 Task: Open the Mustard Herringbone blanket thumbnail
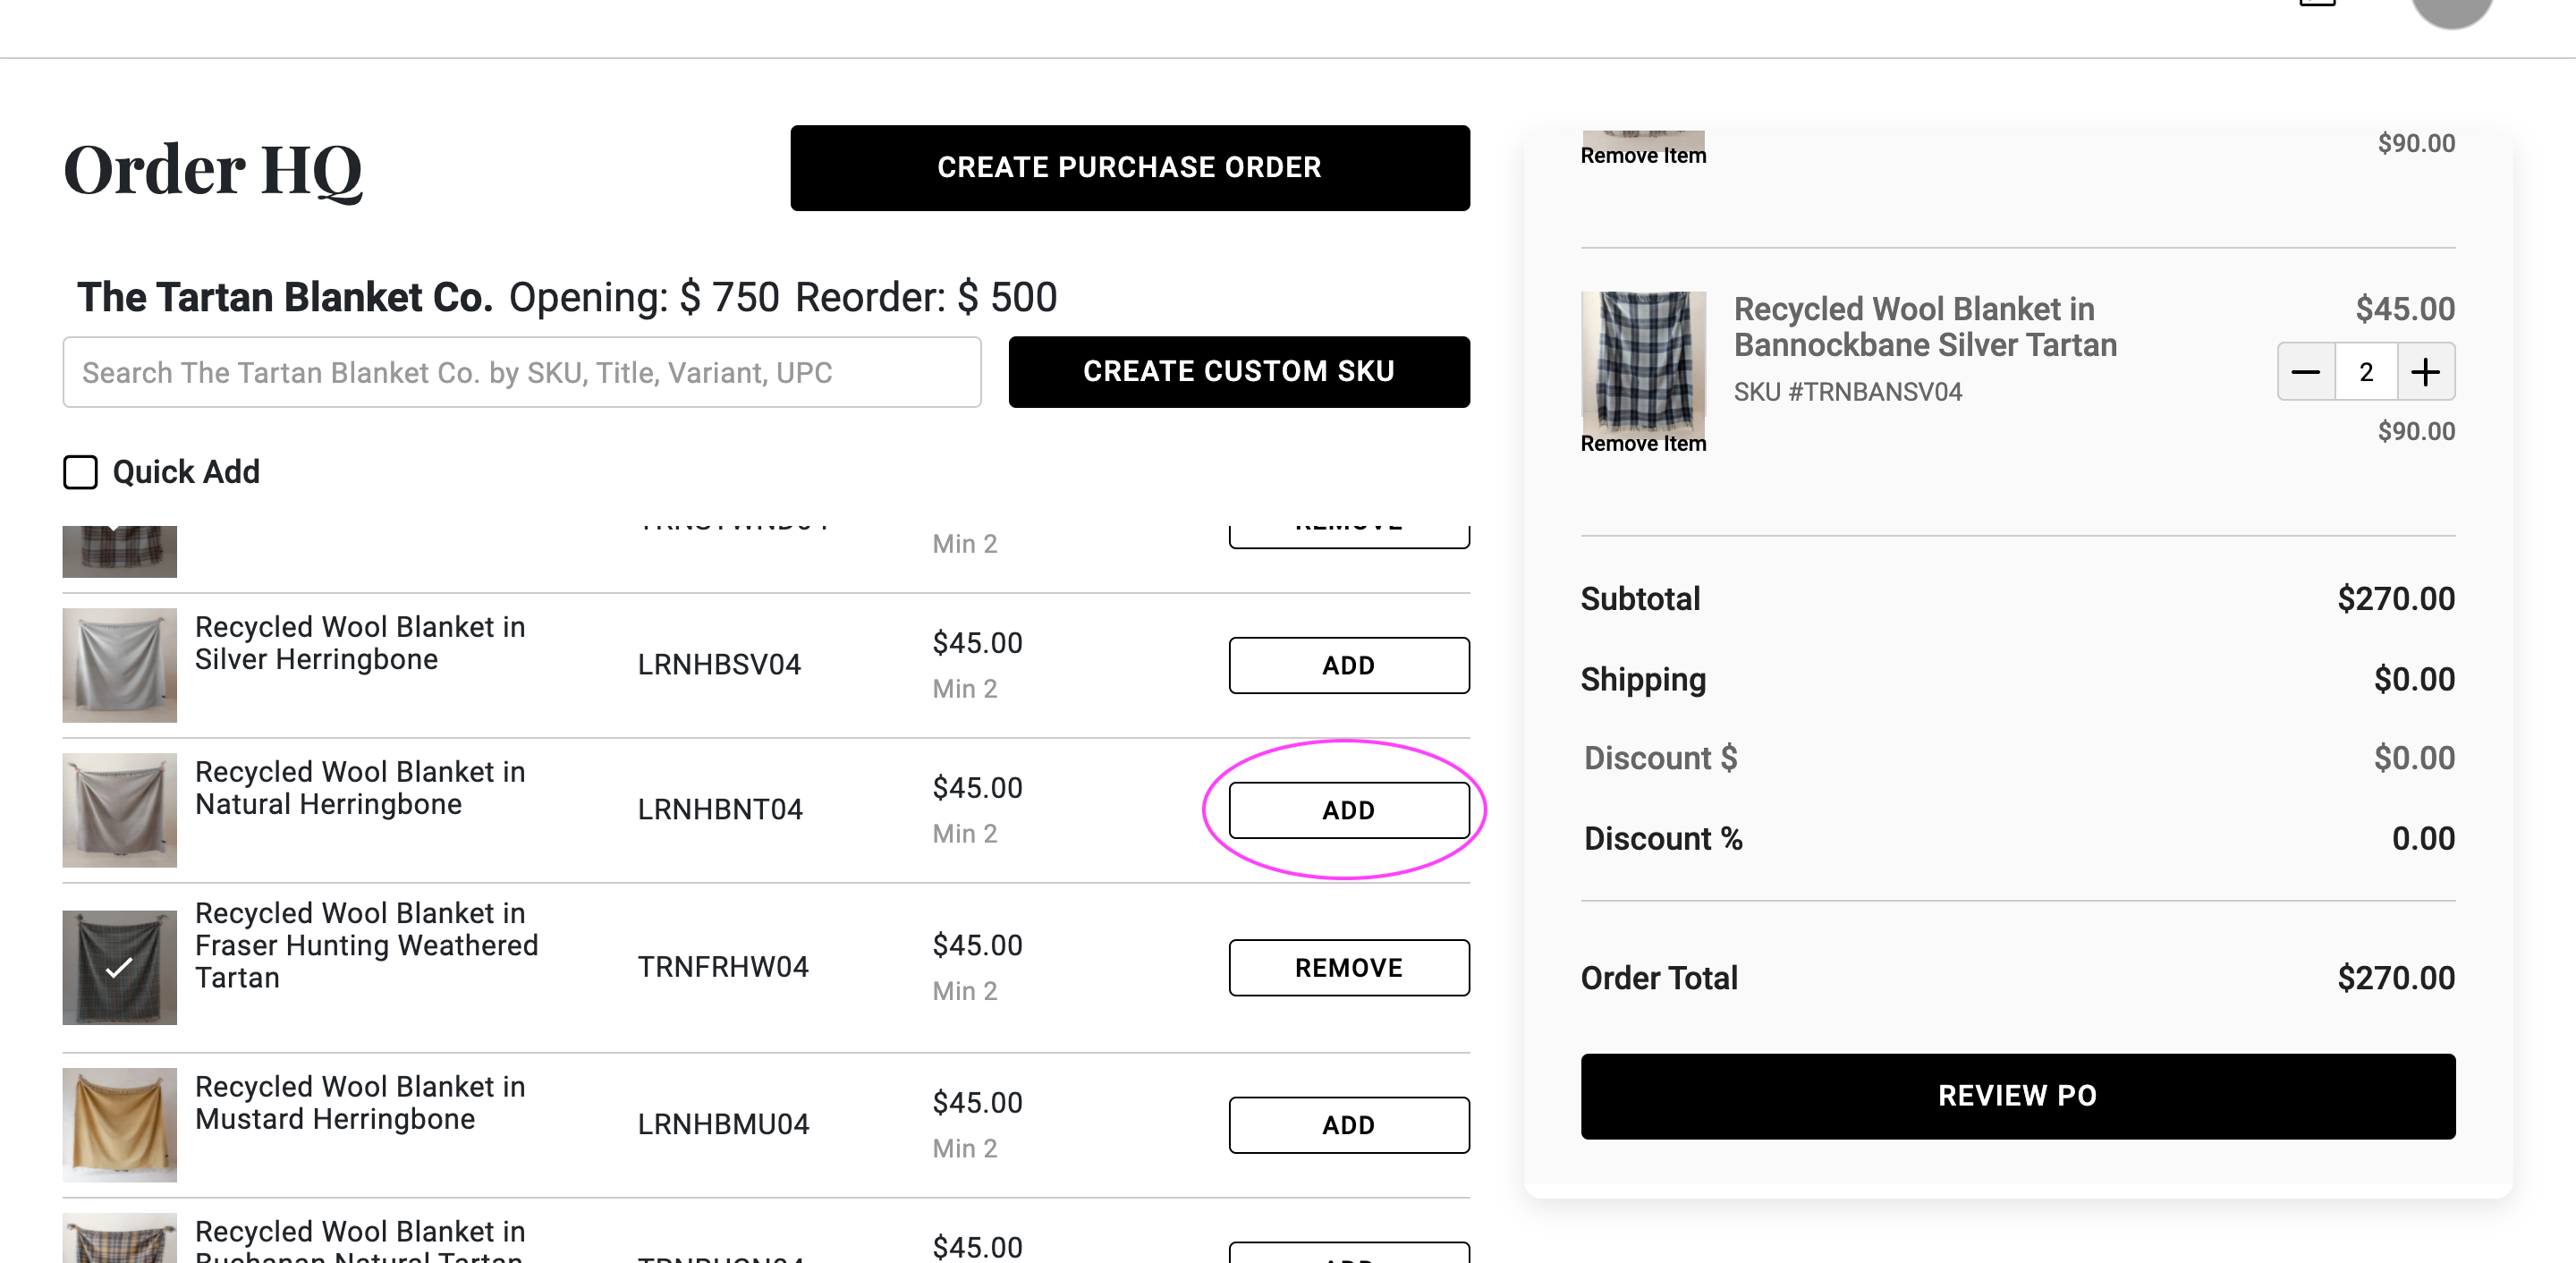click(x=119, y=1125)
